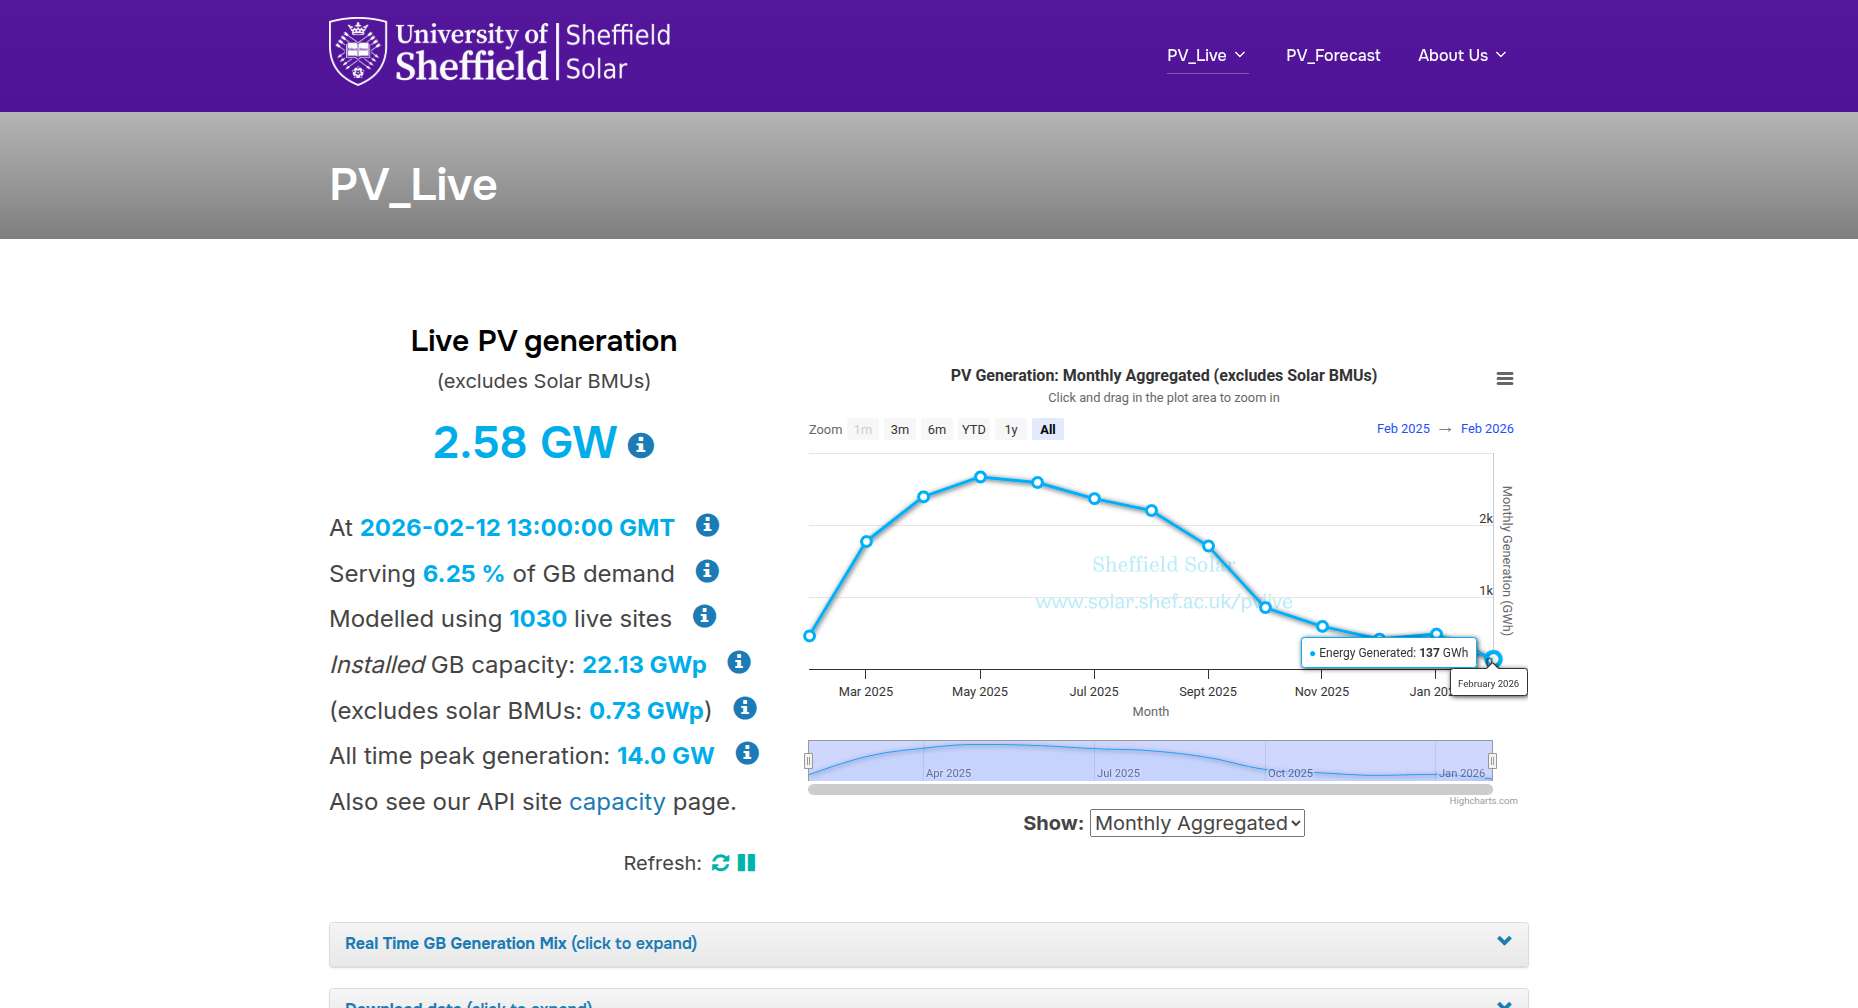1858x1008 pixels.
Task: Click info icon for all time peak generation
Action: pyautogui.click(x=747, y=753)
